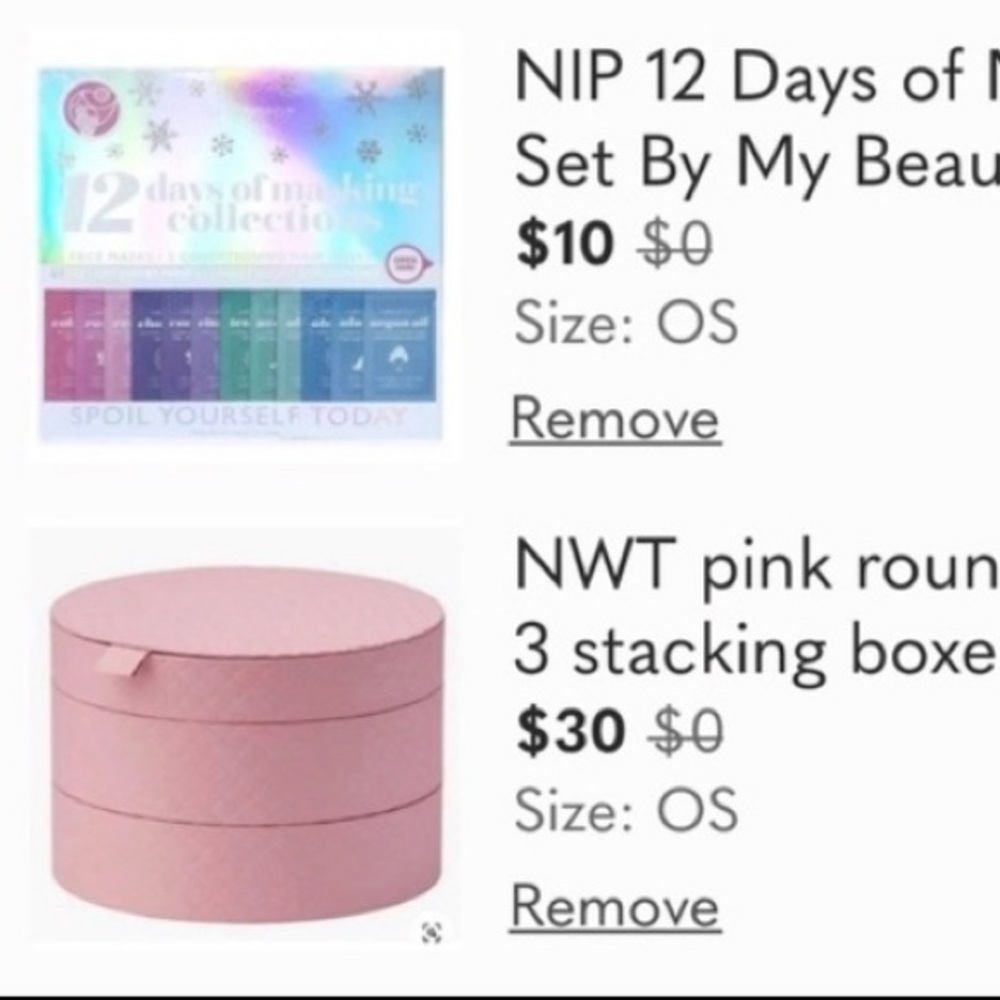Click the $30 price
The width and height of the screenshot is (1000, 1000).
click(x=568, y=733)
